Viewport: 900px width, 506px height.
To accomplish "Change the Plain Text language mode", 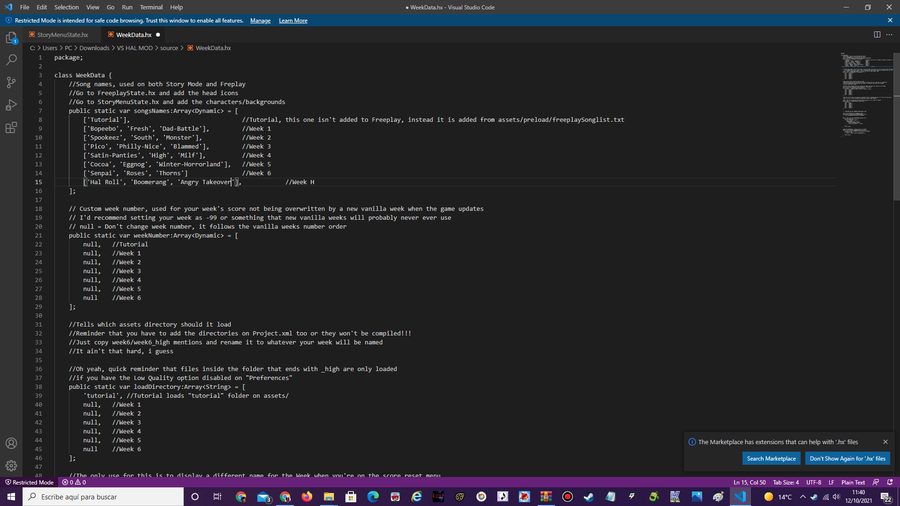I will [853, 482].
